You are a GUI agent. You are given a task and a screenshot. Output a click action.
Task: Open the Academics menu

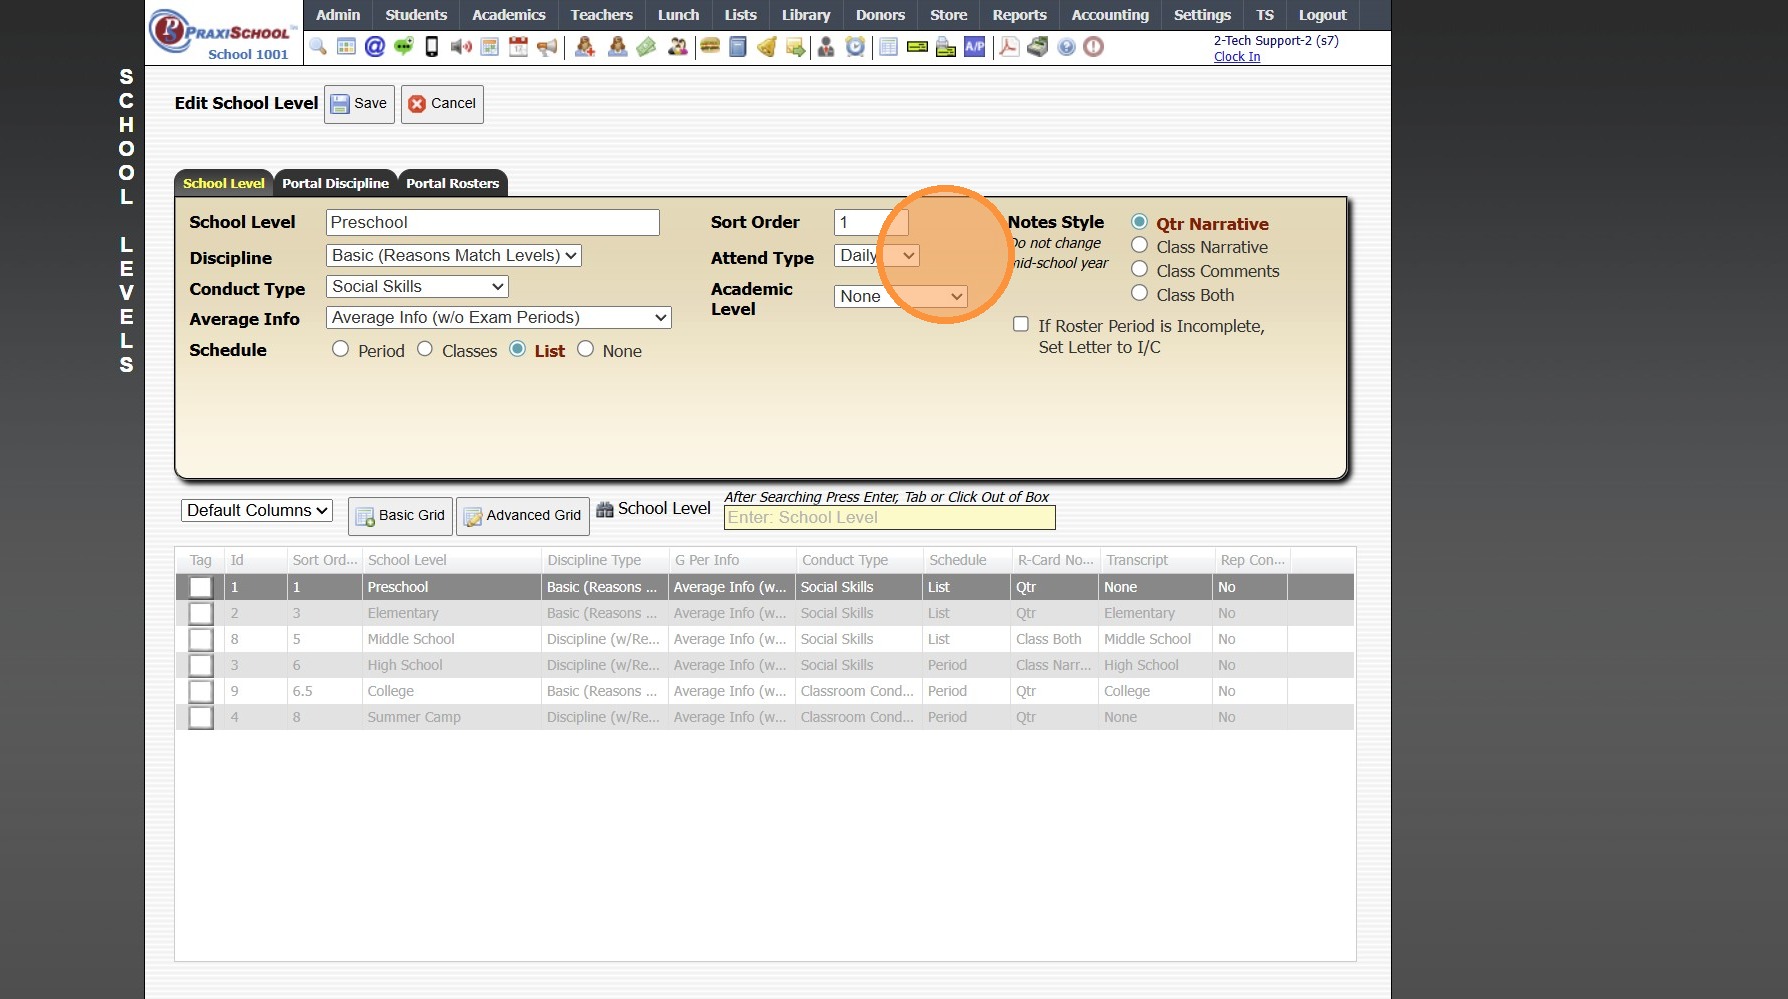point(509,15)
